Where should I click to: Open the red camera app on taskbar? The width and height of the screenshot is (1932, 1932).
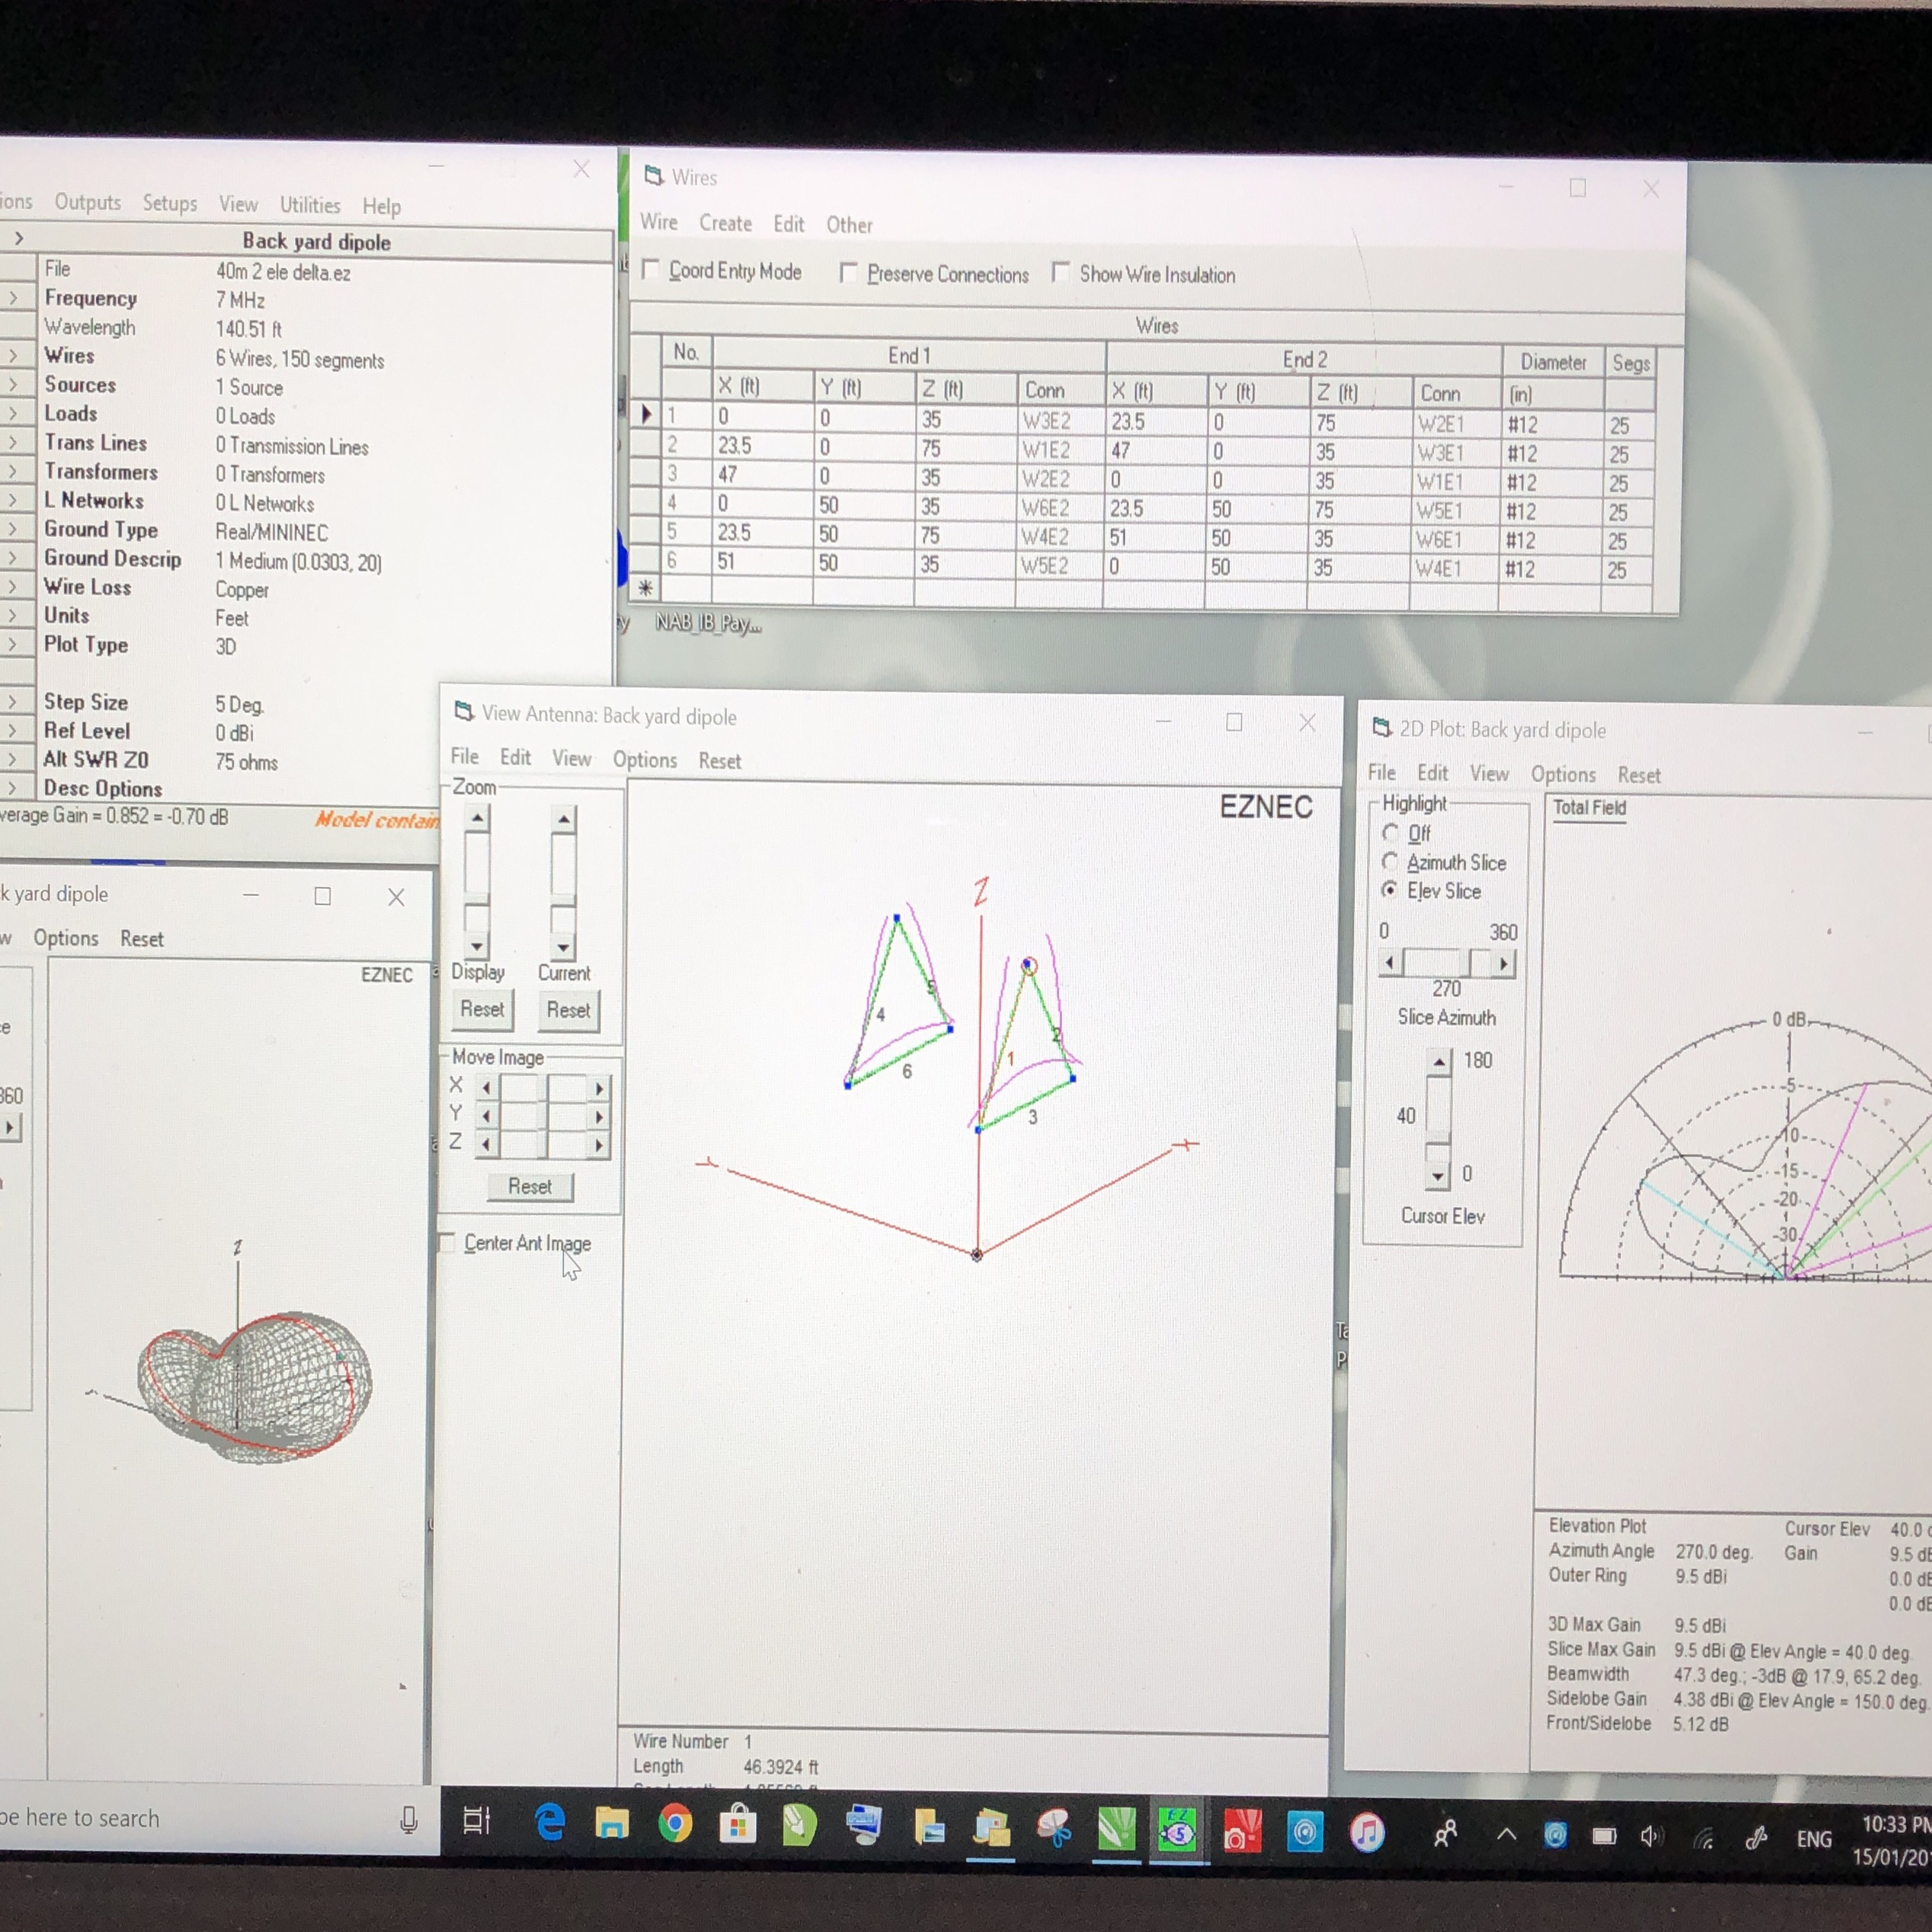click(1241, 1832)
